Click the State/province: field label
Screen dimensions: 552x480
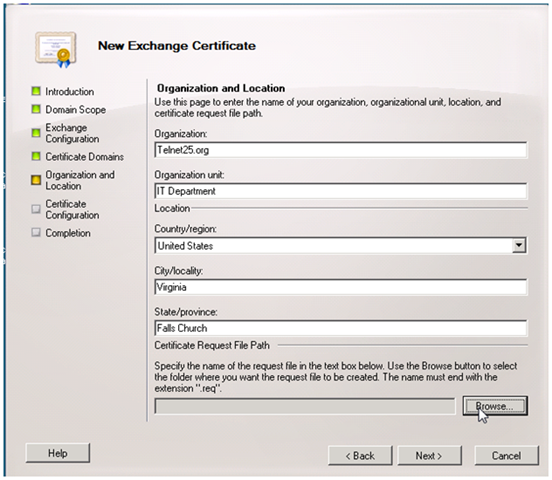[x=186, y=312]
